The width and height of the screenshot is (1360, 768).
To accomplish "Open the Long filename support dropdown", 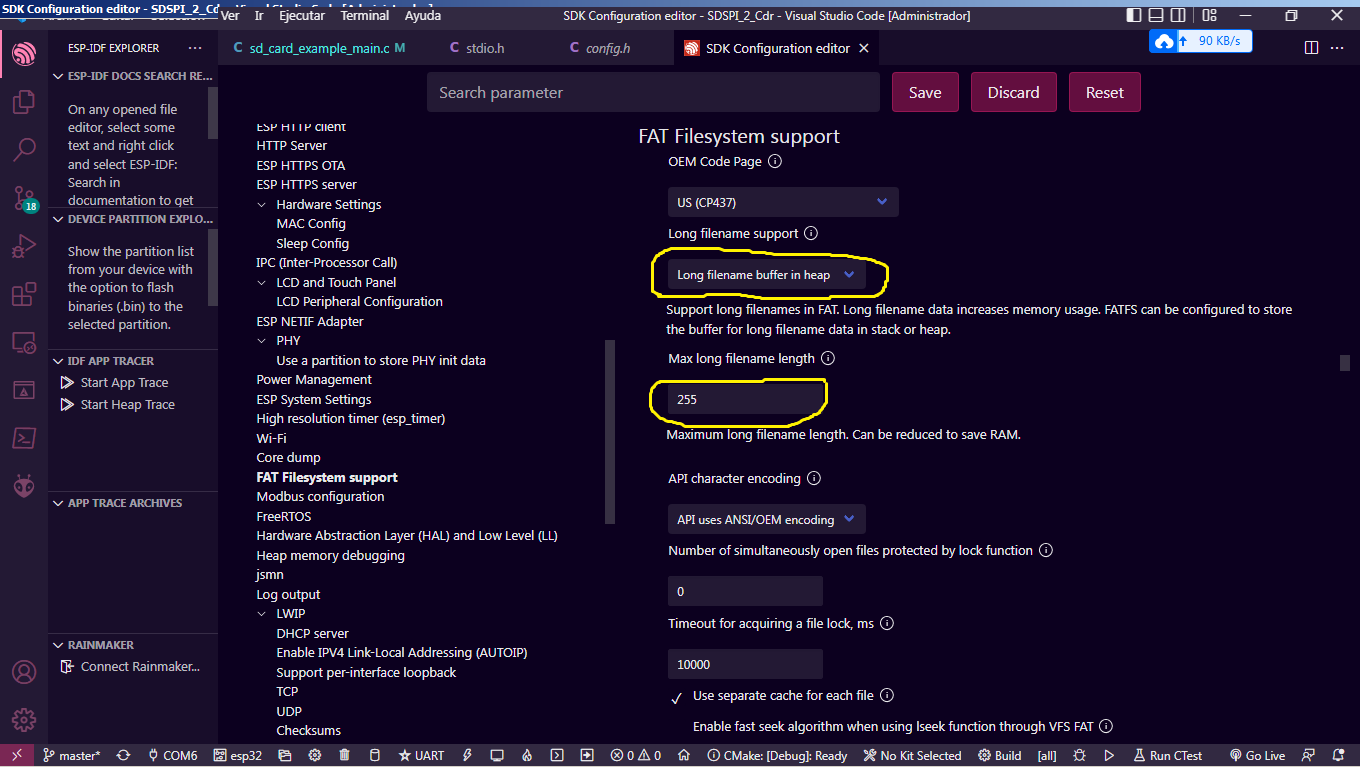I will tap(767, 275).
